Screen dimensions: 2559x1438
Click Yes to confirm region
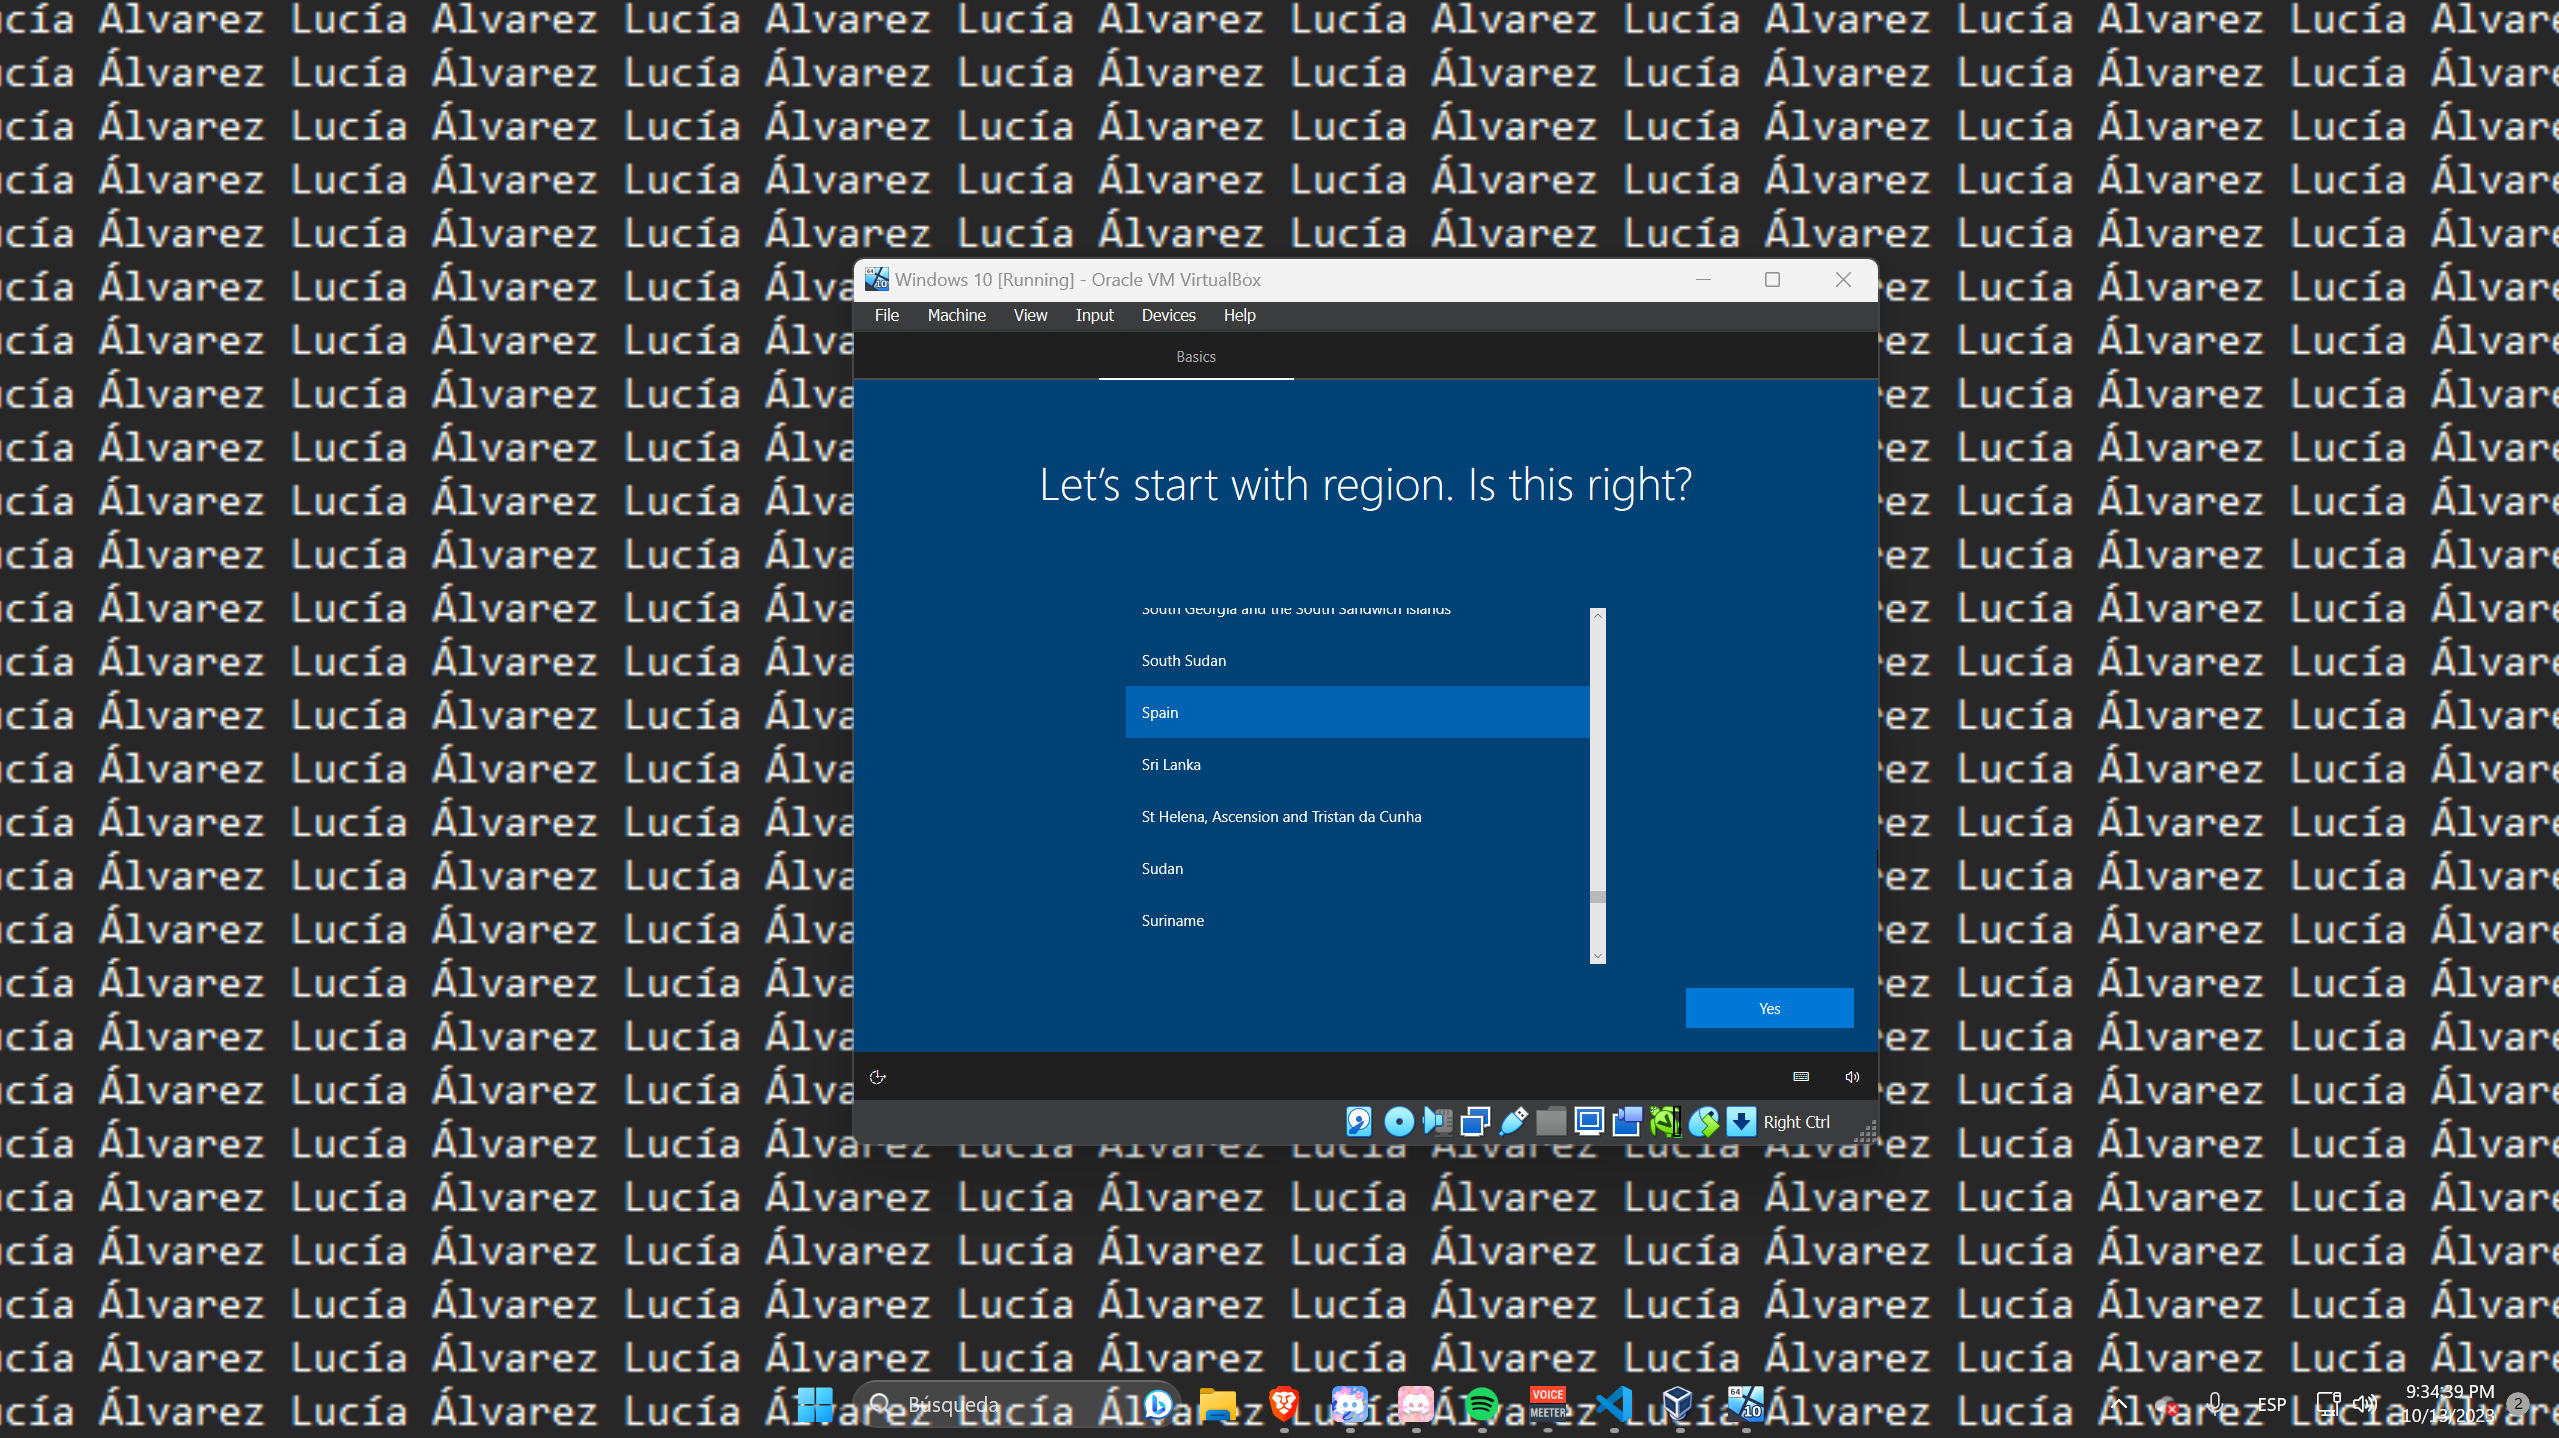coord(1769,1008)
